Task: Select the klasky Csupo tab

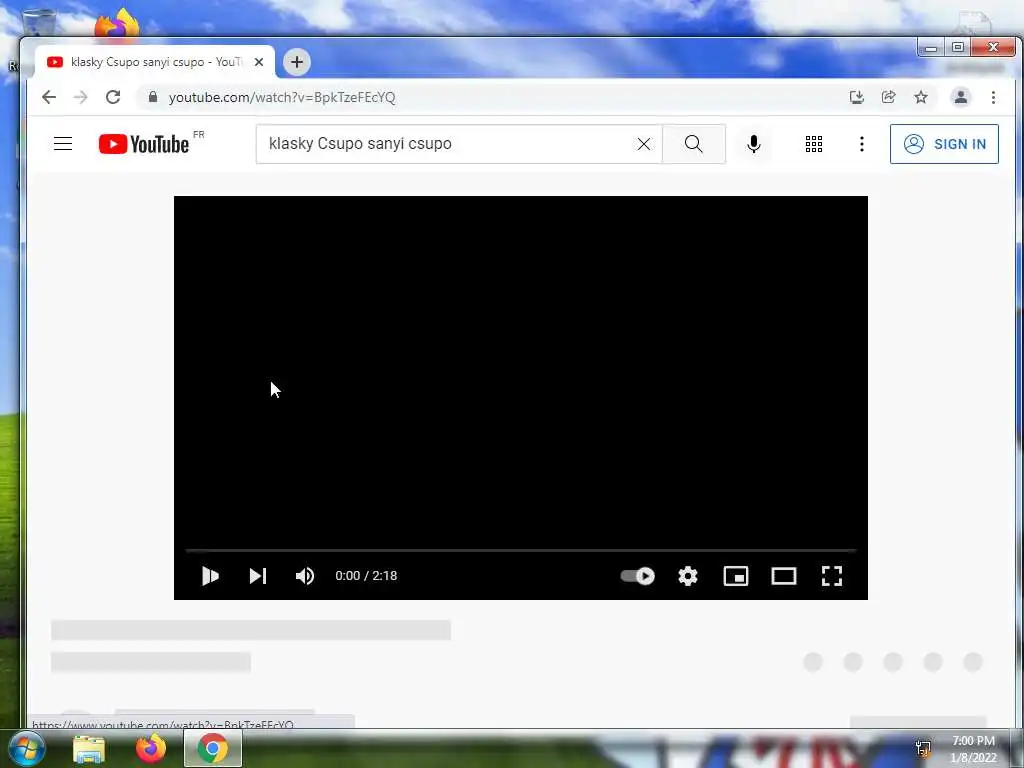Action: tap(155, 62)
